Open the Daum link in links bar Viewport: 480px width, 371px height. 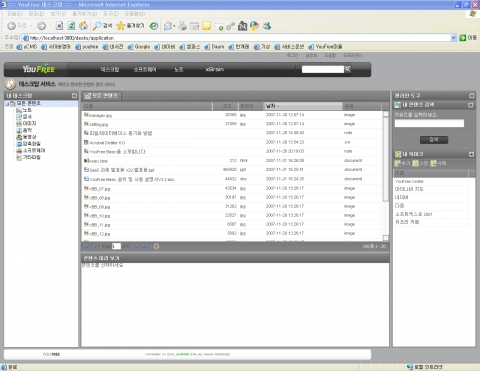tap(214, 47)
